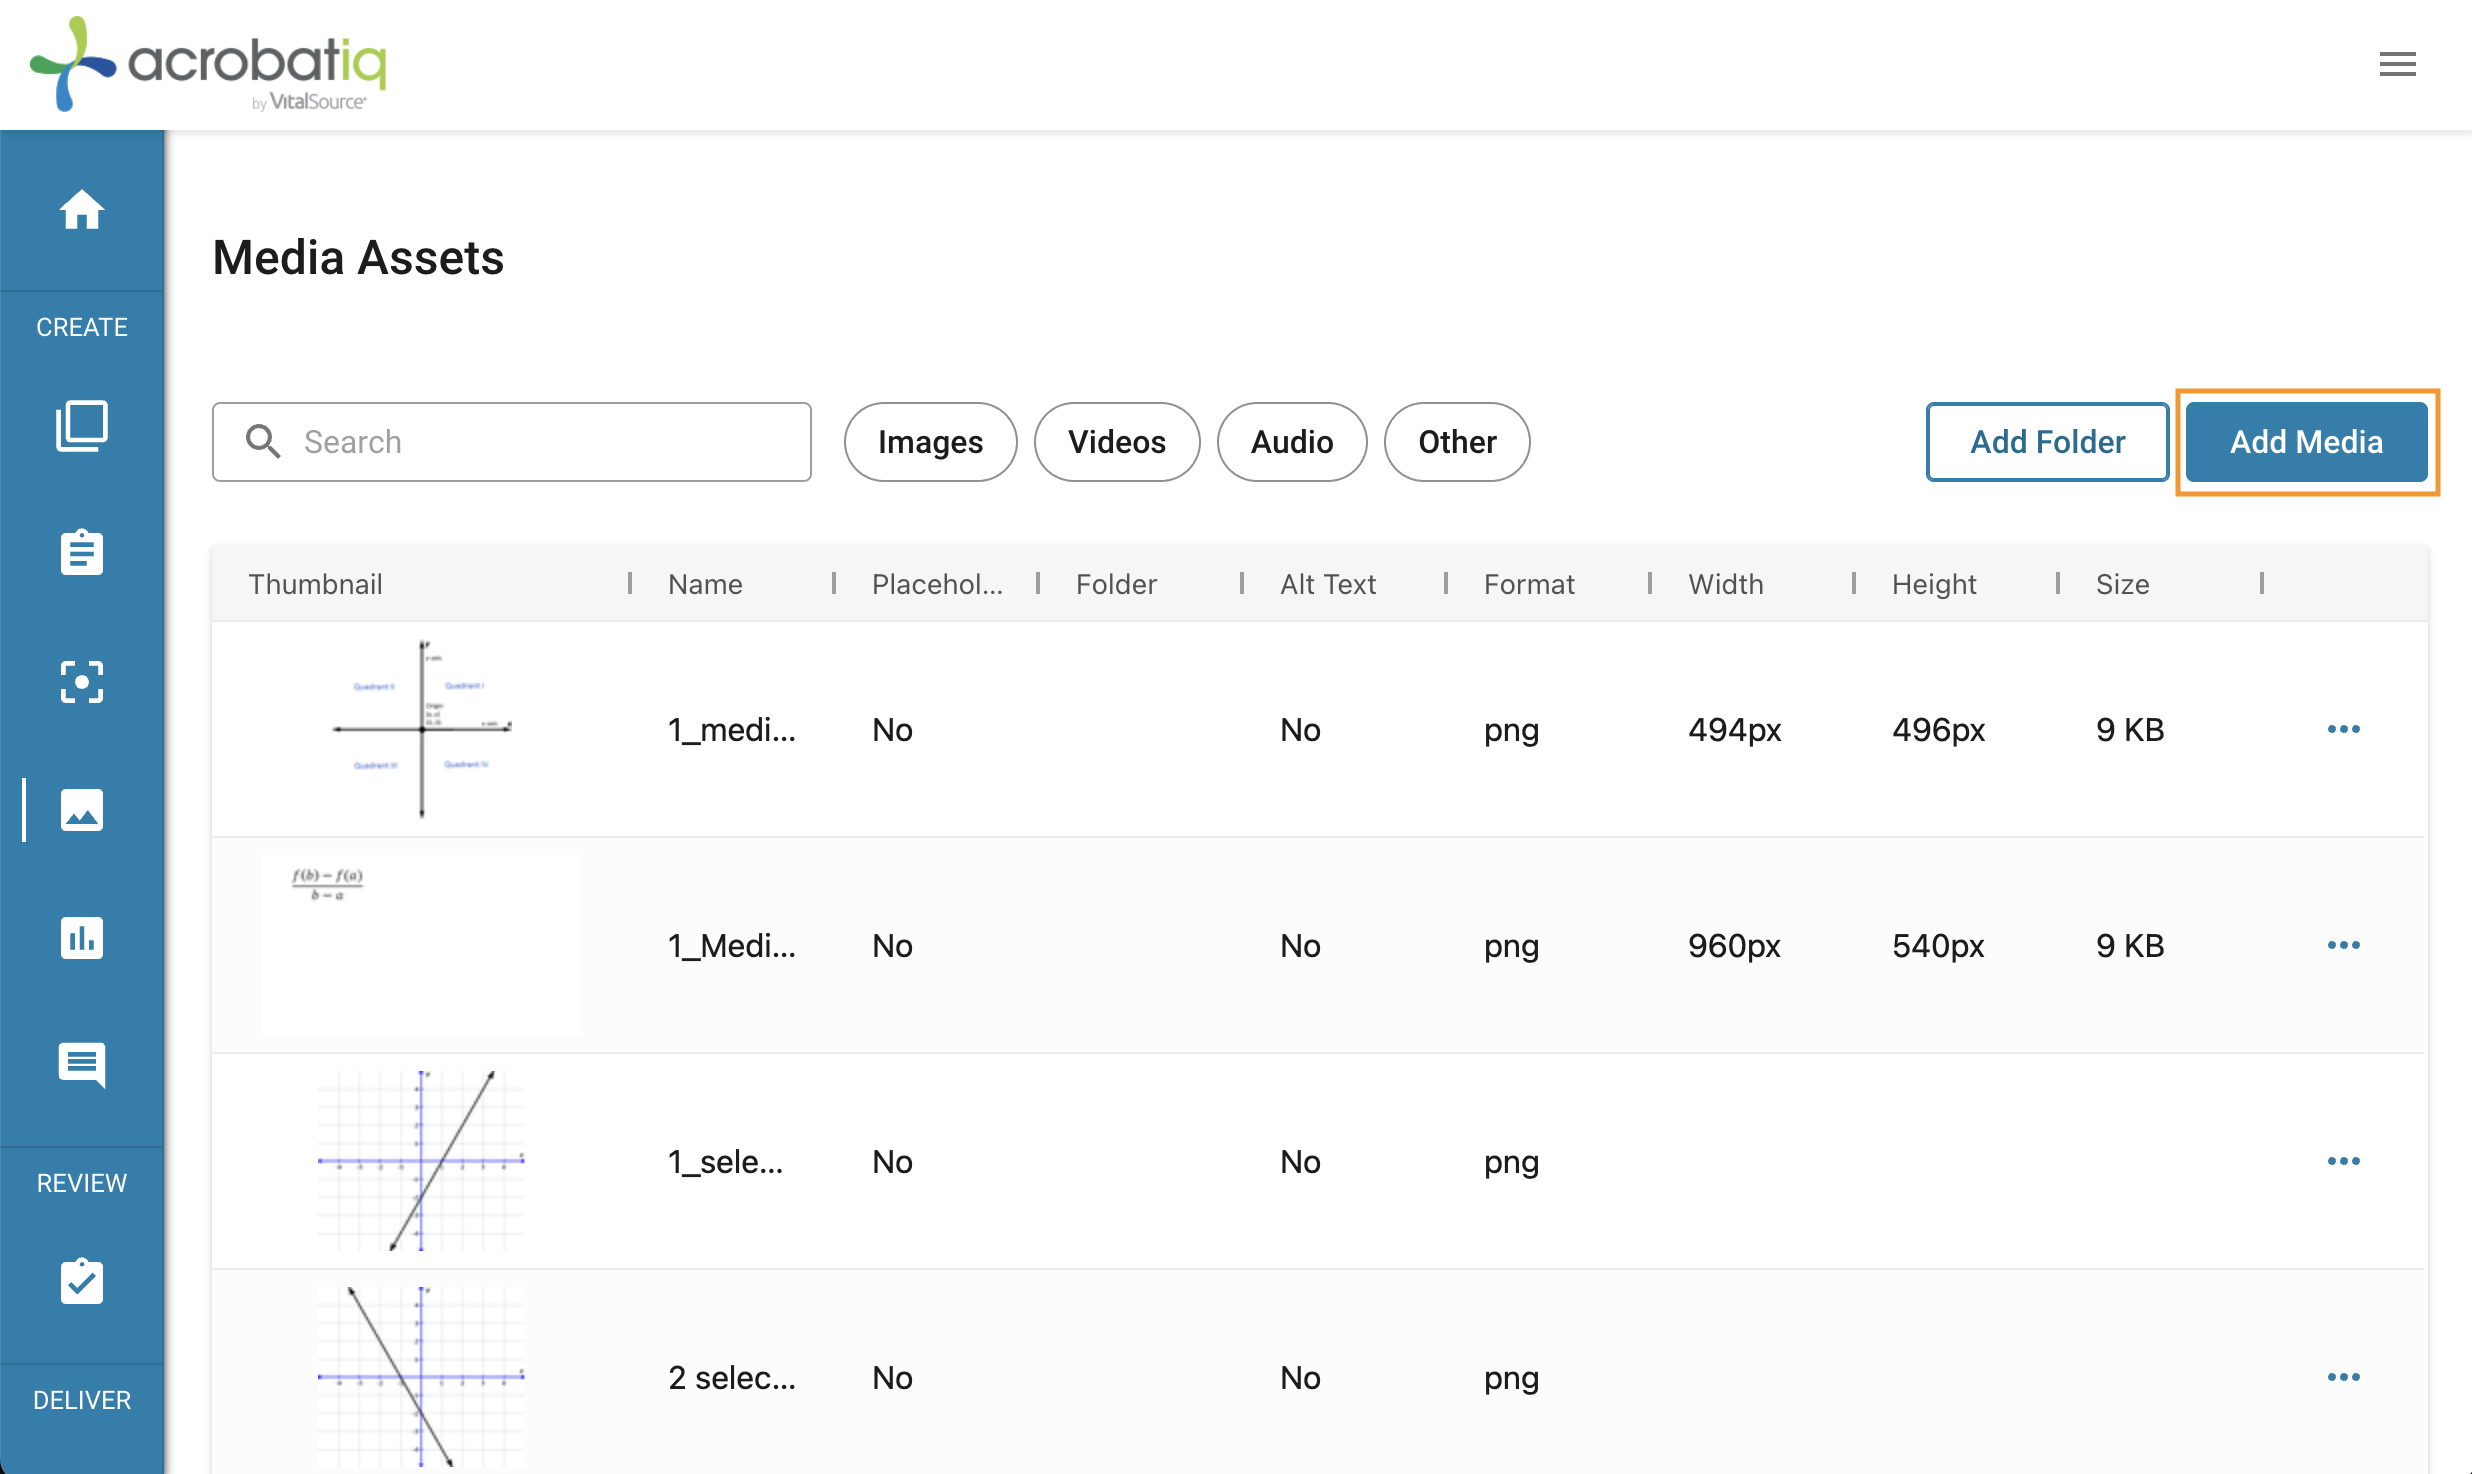This screenshot has width=2472, height=1474.
Task: Open the hamburger menu at top right
Action: [x=2398, y=65]
